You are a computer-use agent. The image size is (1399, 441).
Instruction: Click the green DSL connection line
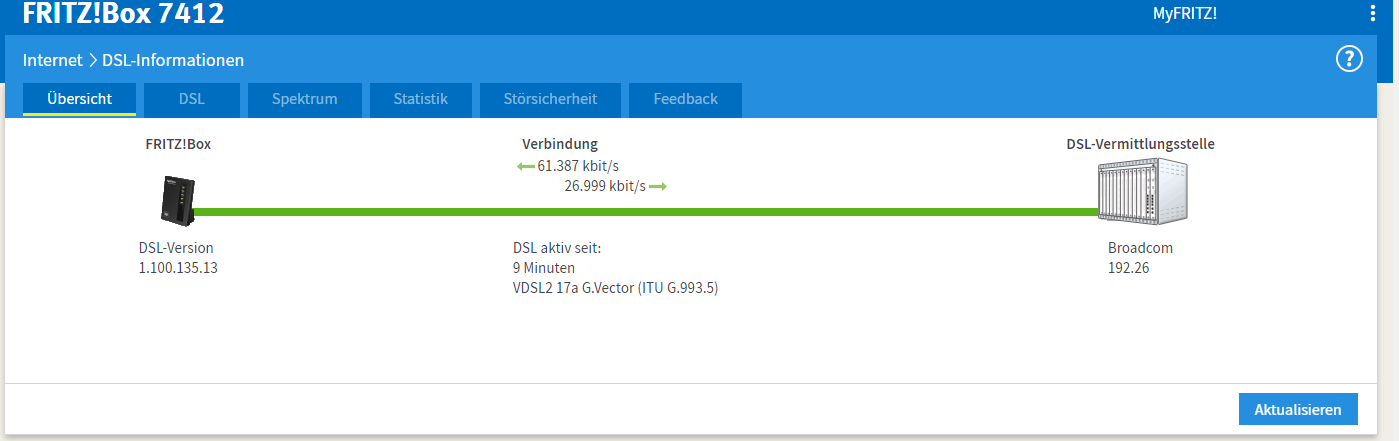pyautogui.click(x=645, y=212)
